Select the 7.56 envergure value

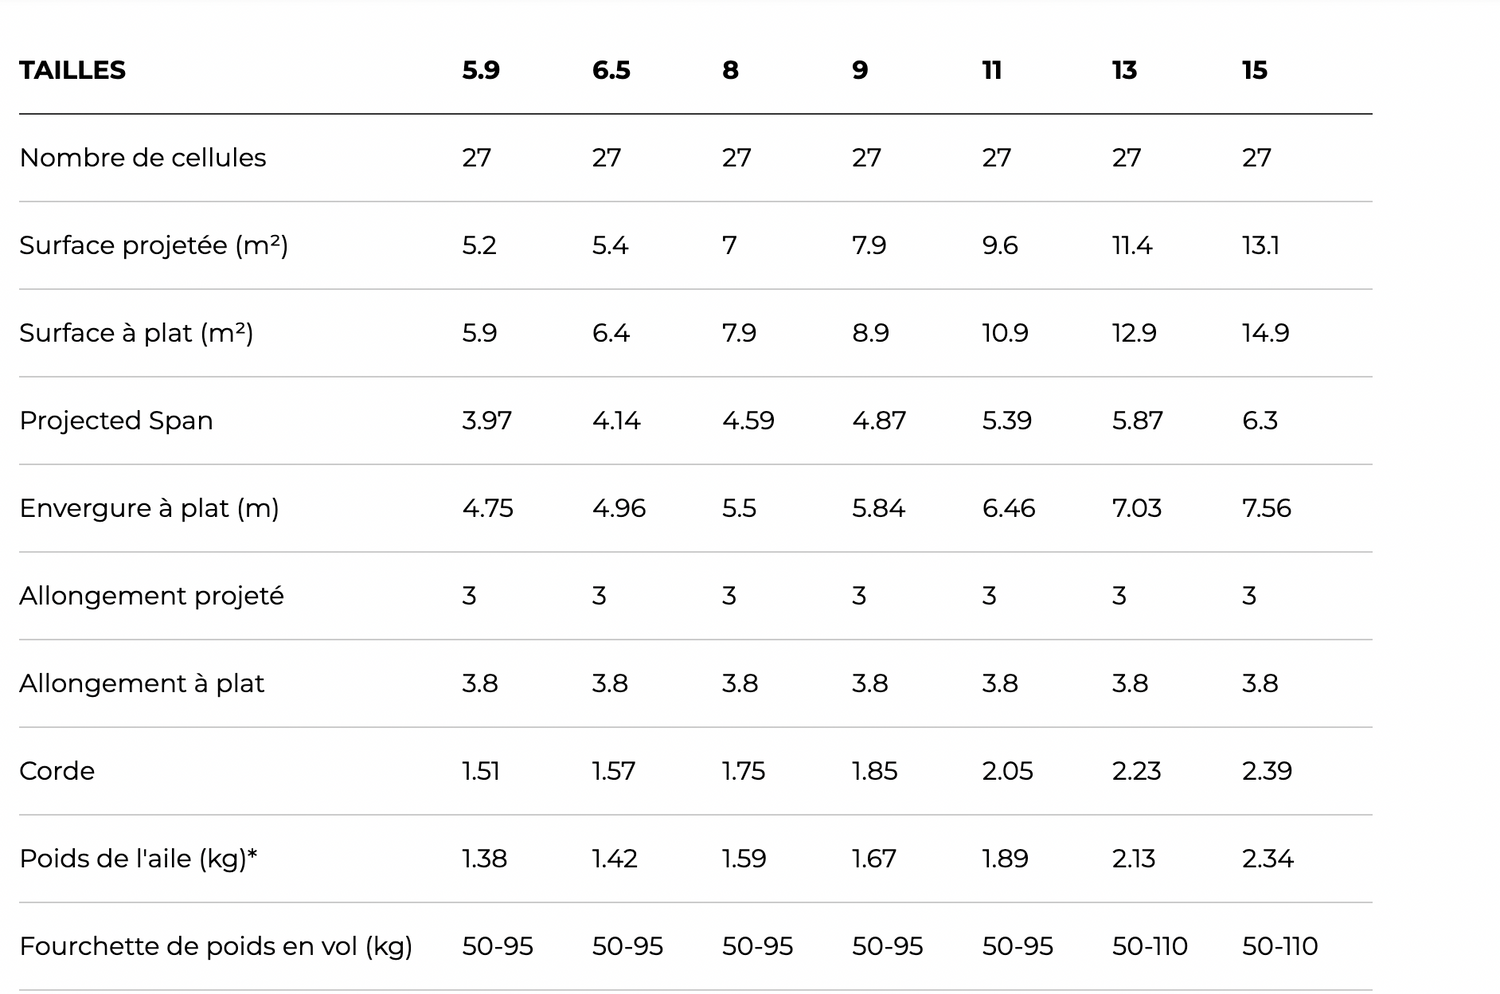point(1266,508)
